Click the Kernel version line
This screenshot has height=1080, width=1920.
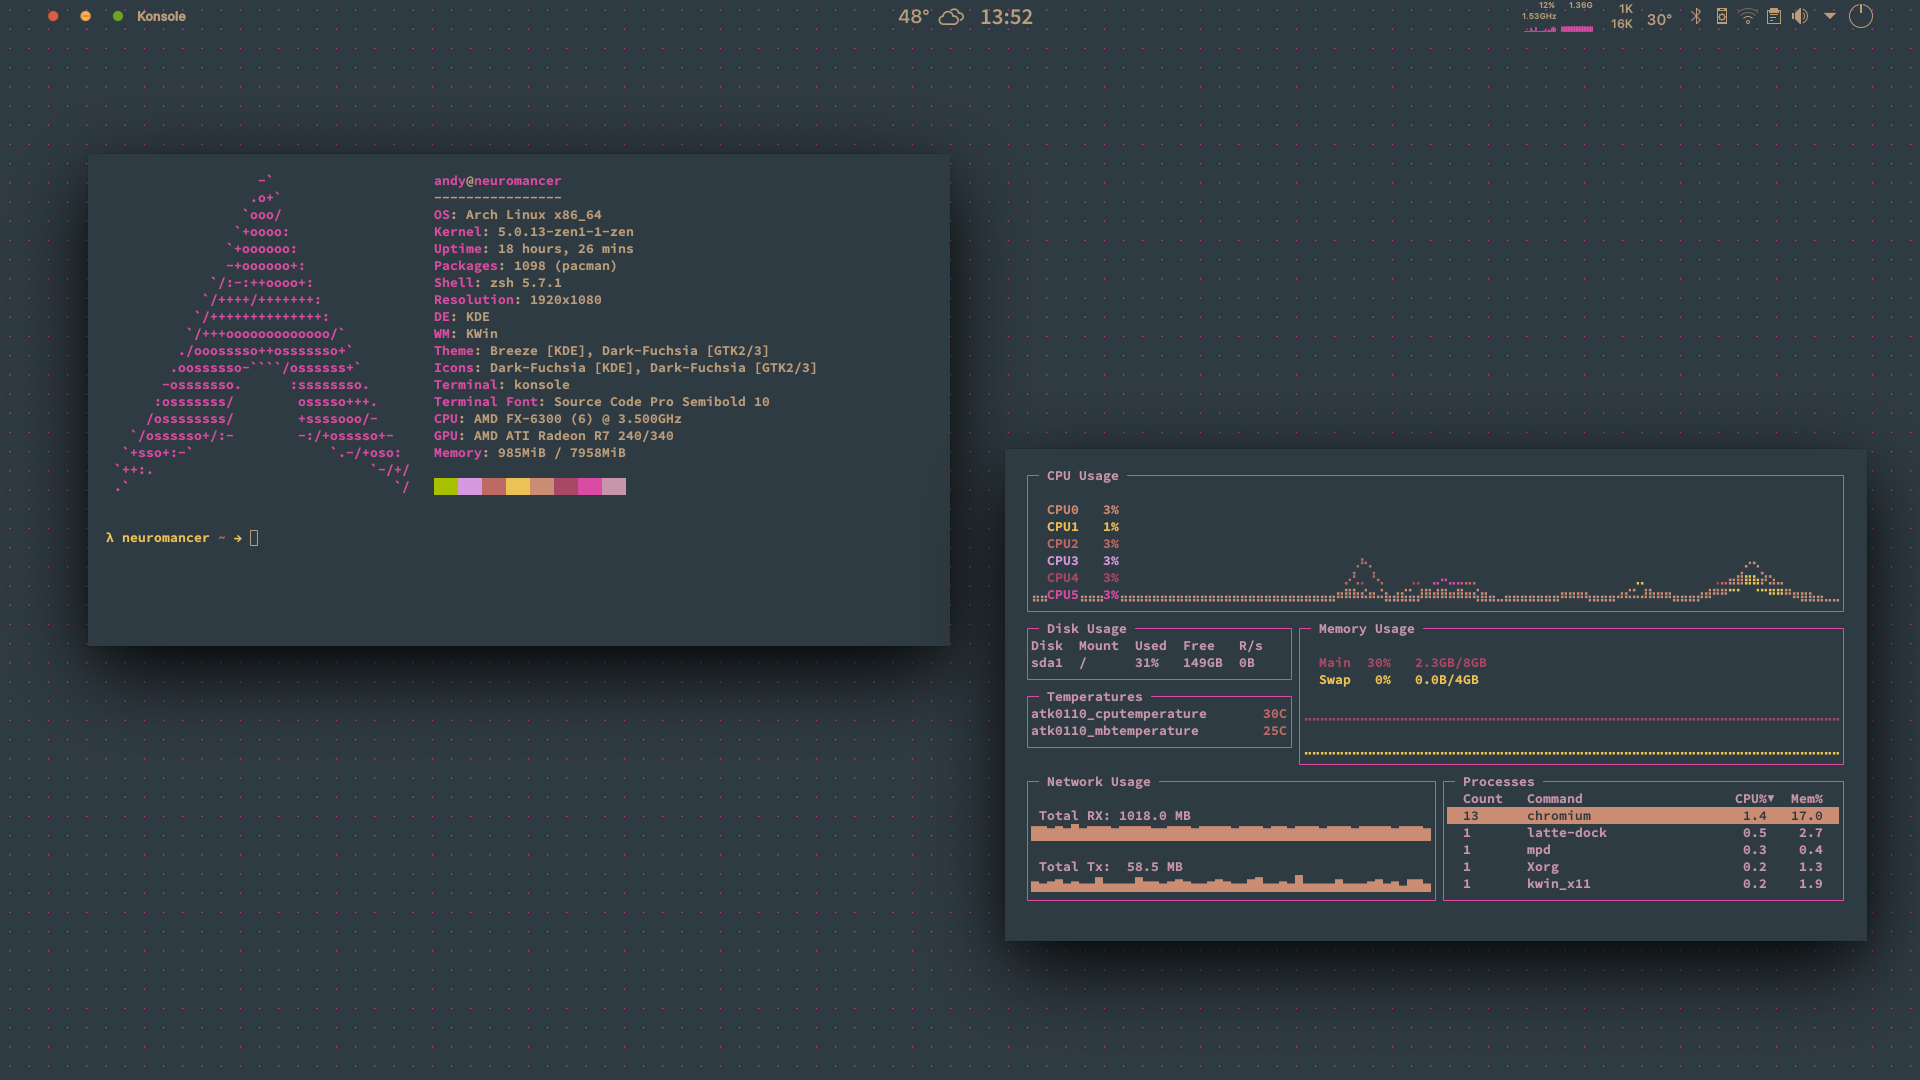click(533, 232)
